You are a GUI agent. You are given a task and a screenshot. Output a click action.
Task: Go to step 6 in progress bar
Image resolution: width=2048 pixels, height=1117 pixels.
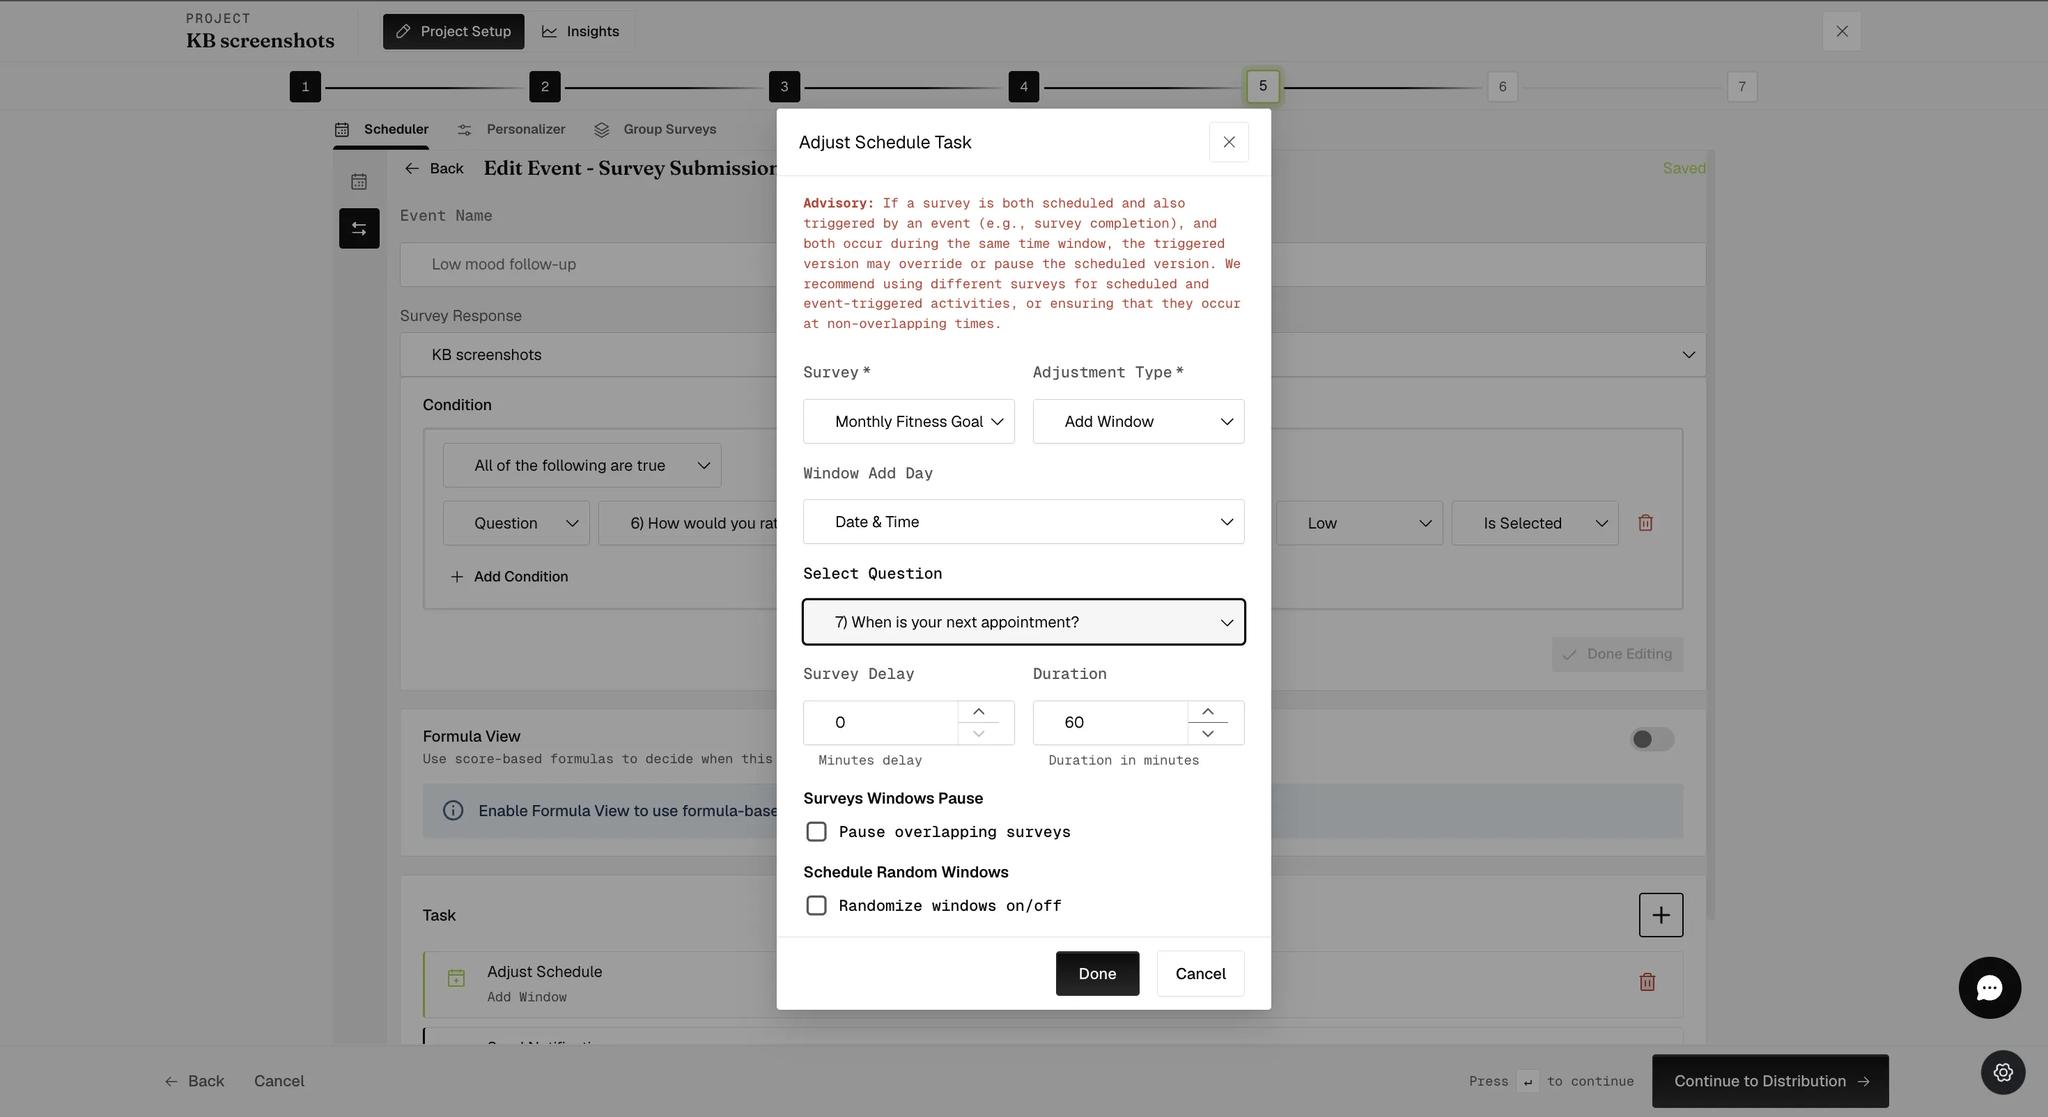1502,87
